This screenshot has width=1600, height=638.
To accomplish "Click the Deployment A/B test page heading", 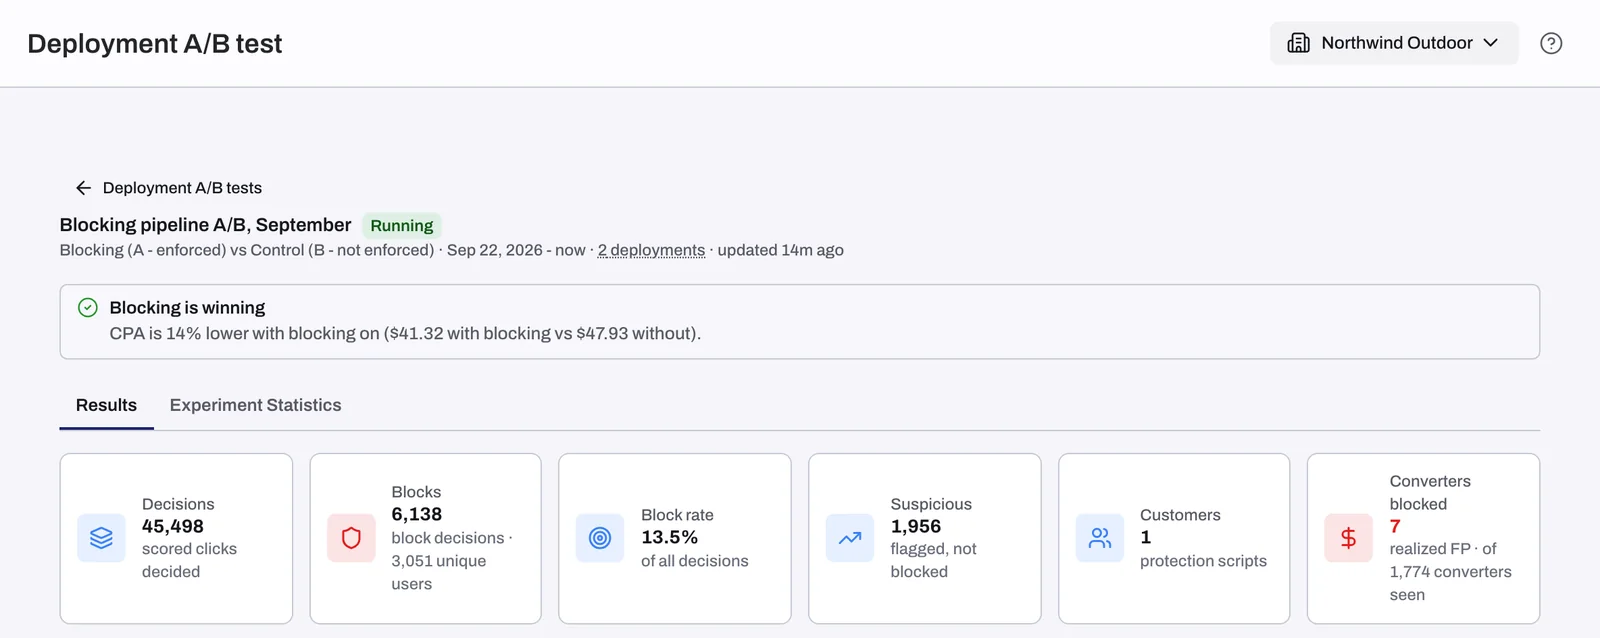I will click(155, 44).
